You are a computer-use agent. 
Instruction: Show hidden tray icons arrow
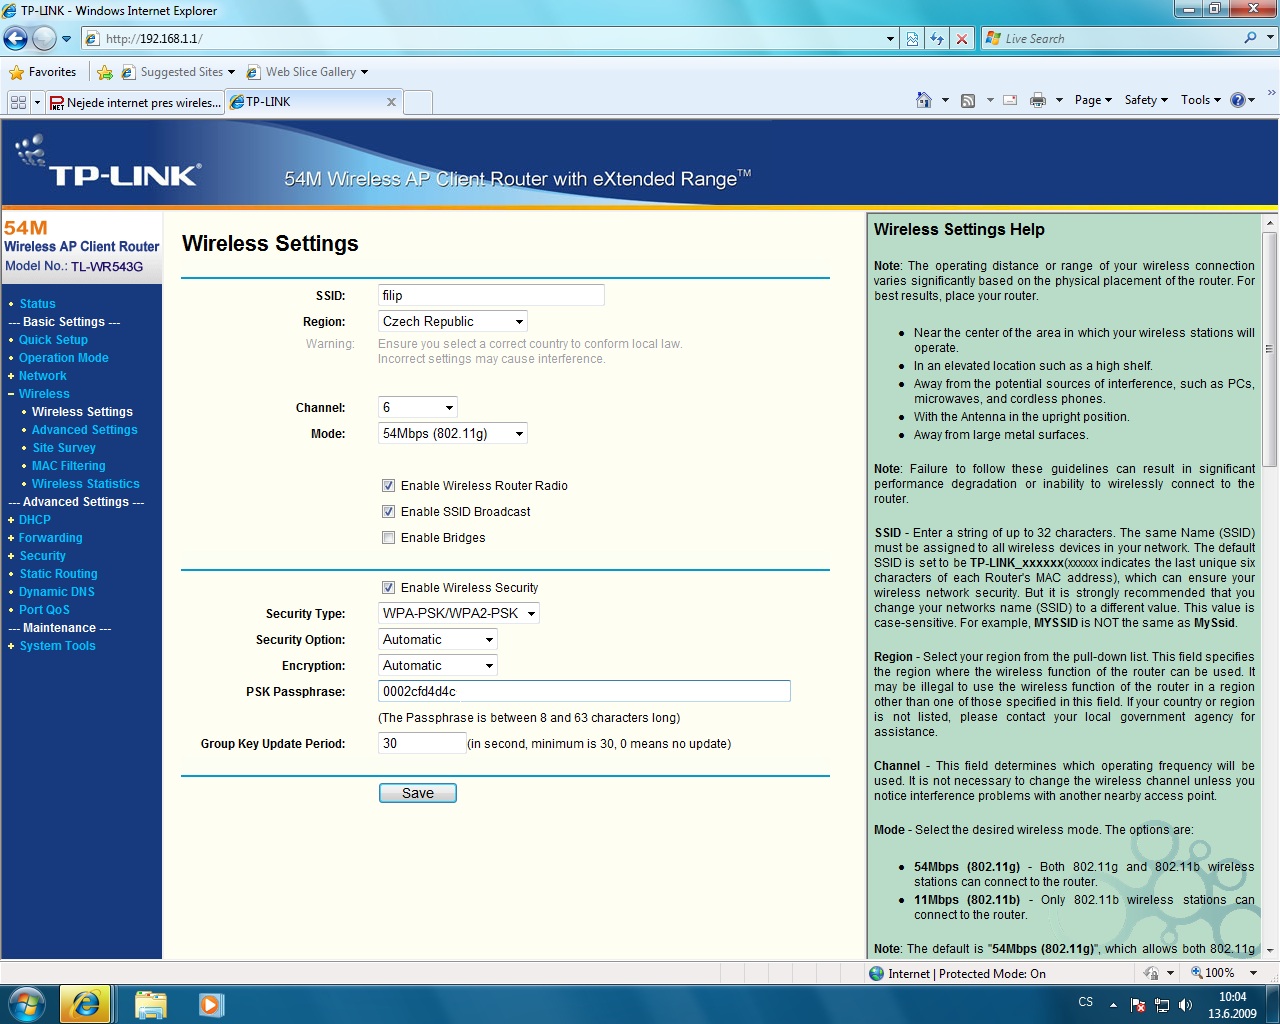(x=1113, y=1004)
